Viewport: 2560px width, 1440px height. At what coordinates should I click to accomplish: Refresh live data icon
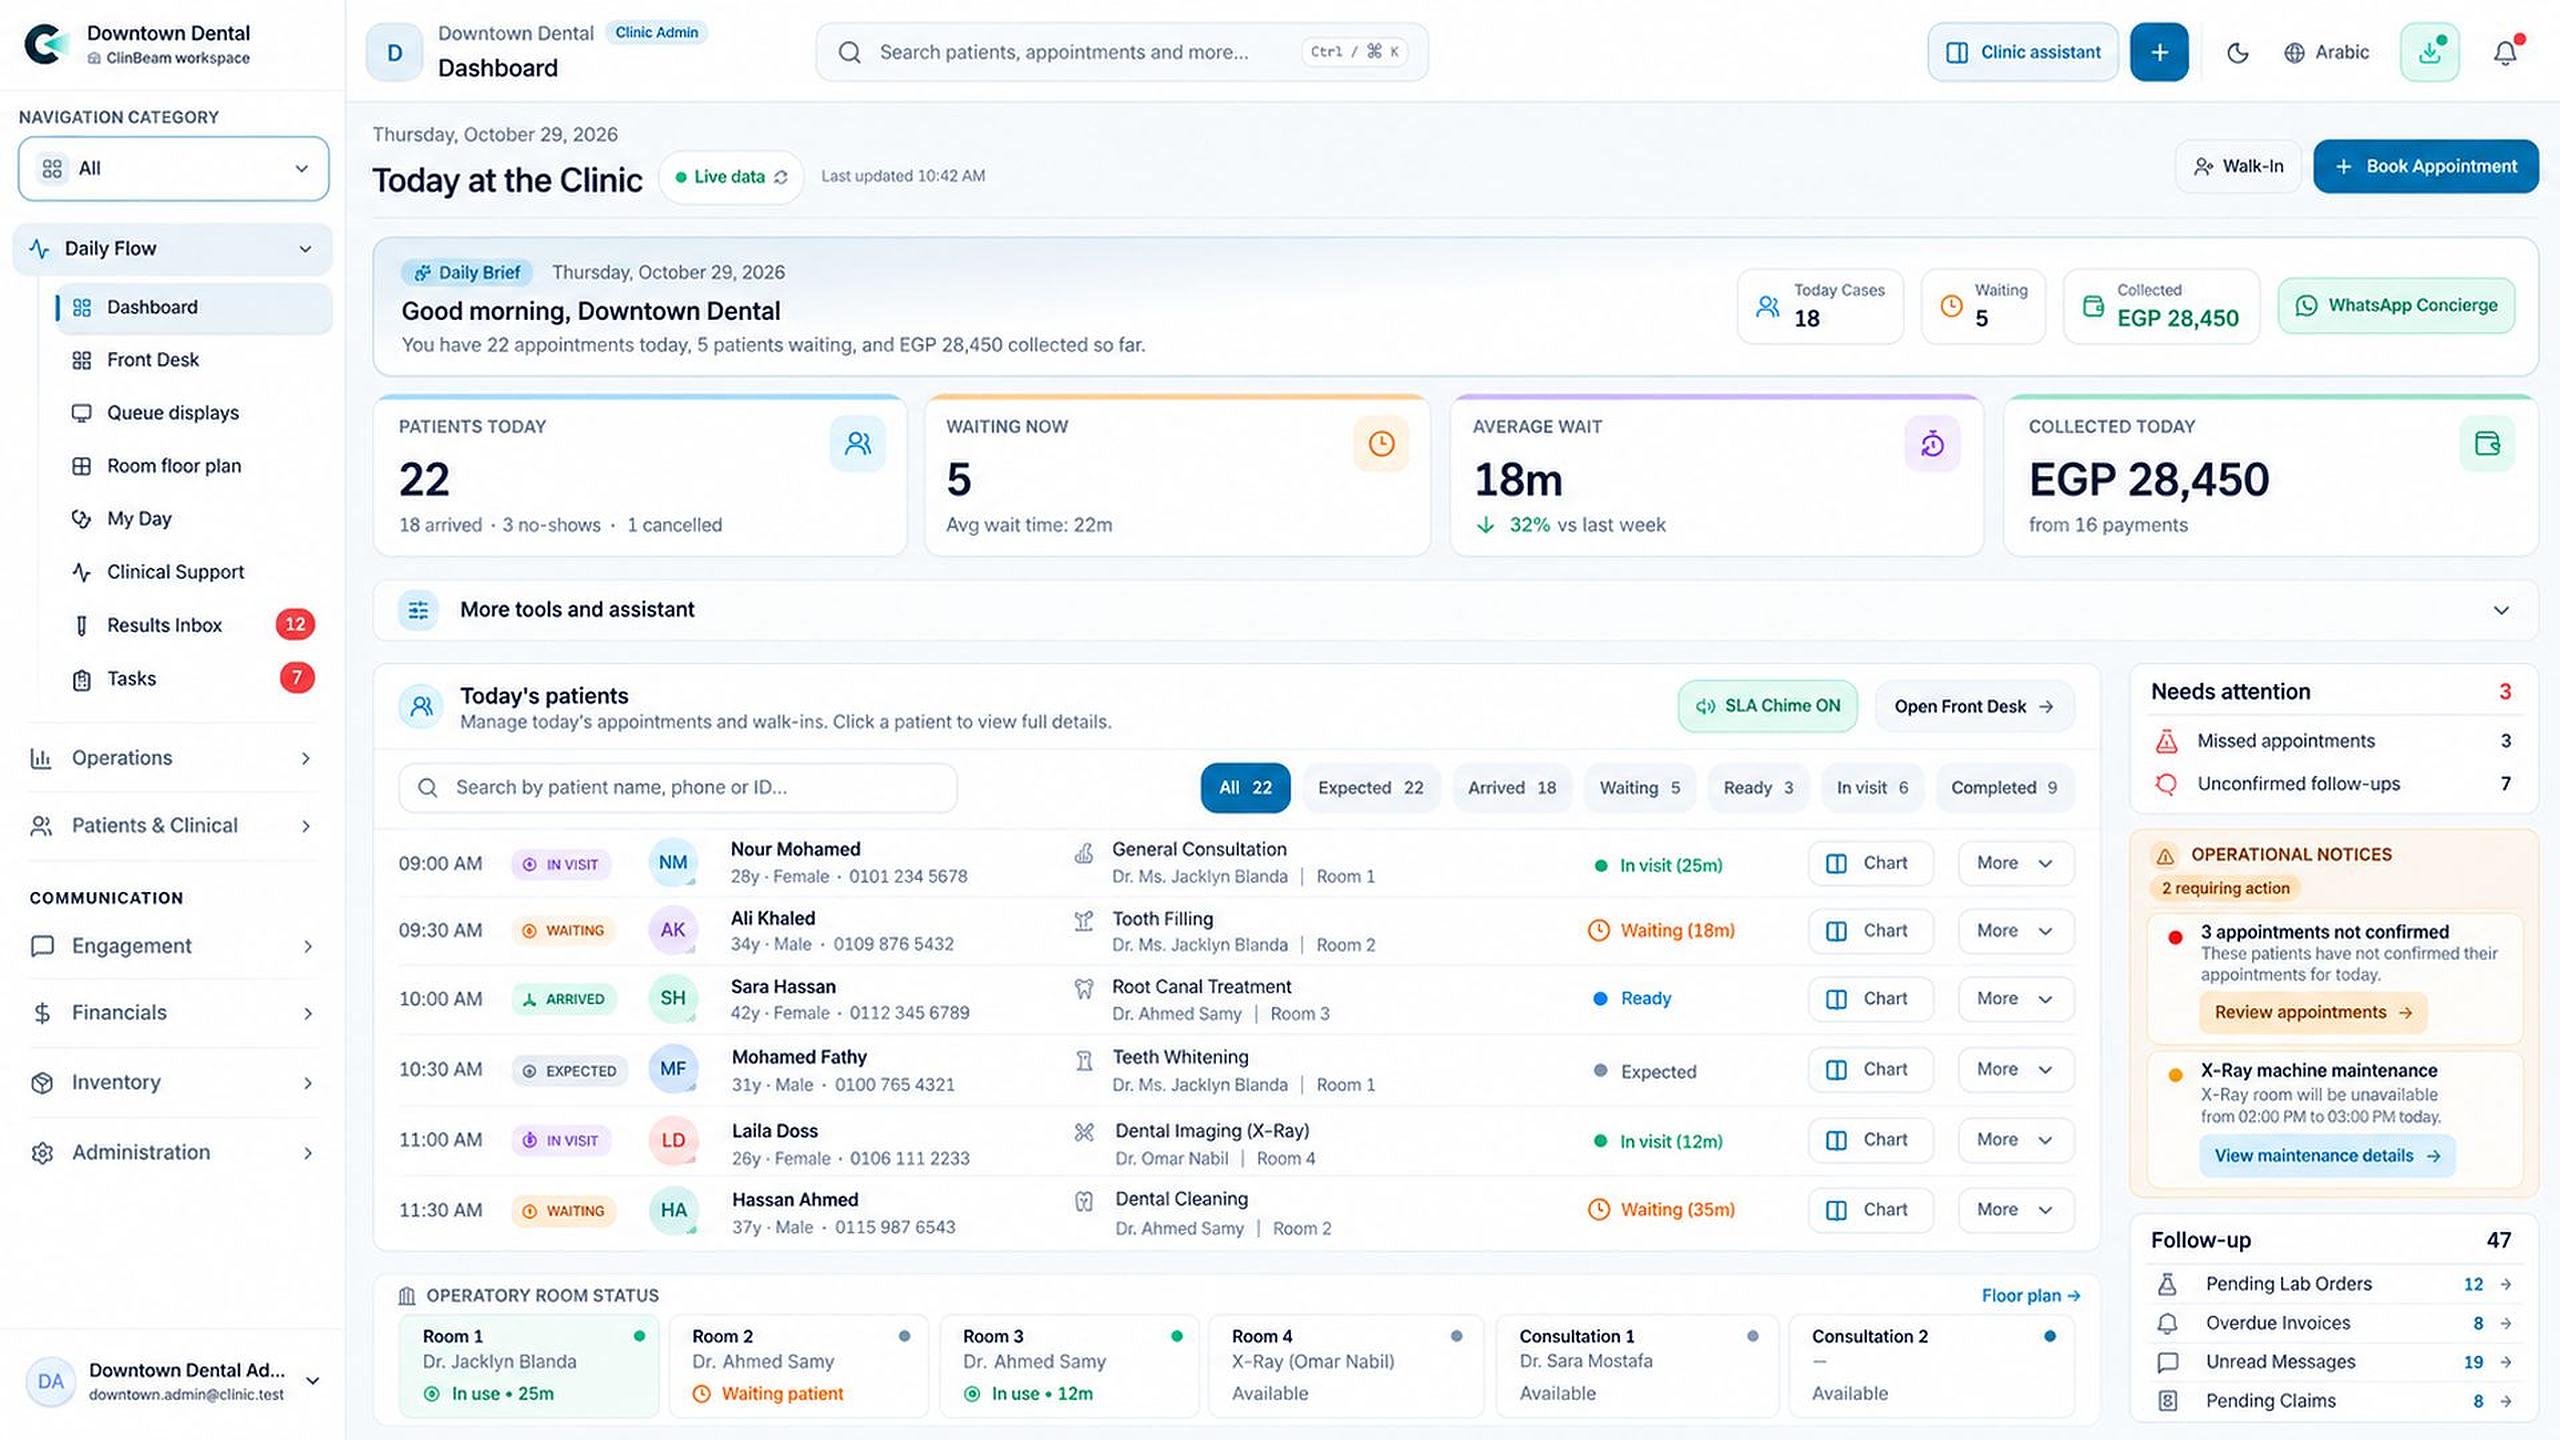(781, 177)
